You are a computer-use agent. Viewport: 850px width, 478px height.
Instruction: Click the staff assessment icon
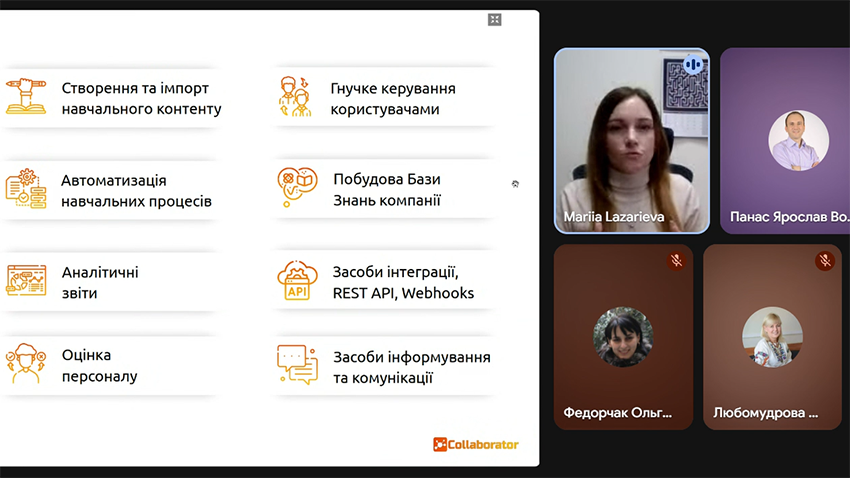(x=25, y=364)
